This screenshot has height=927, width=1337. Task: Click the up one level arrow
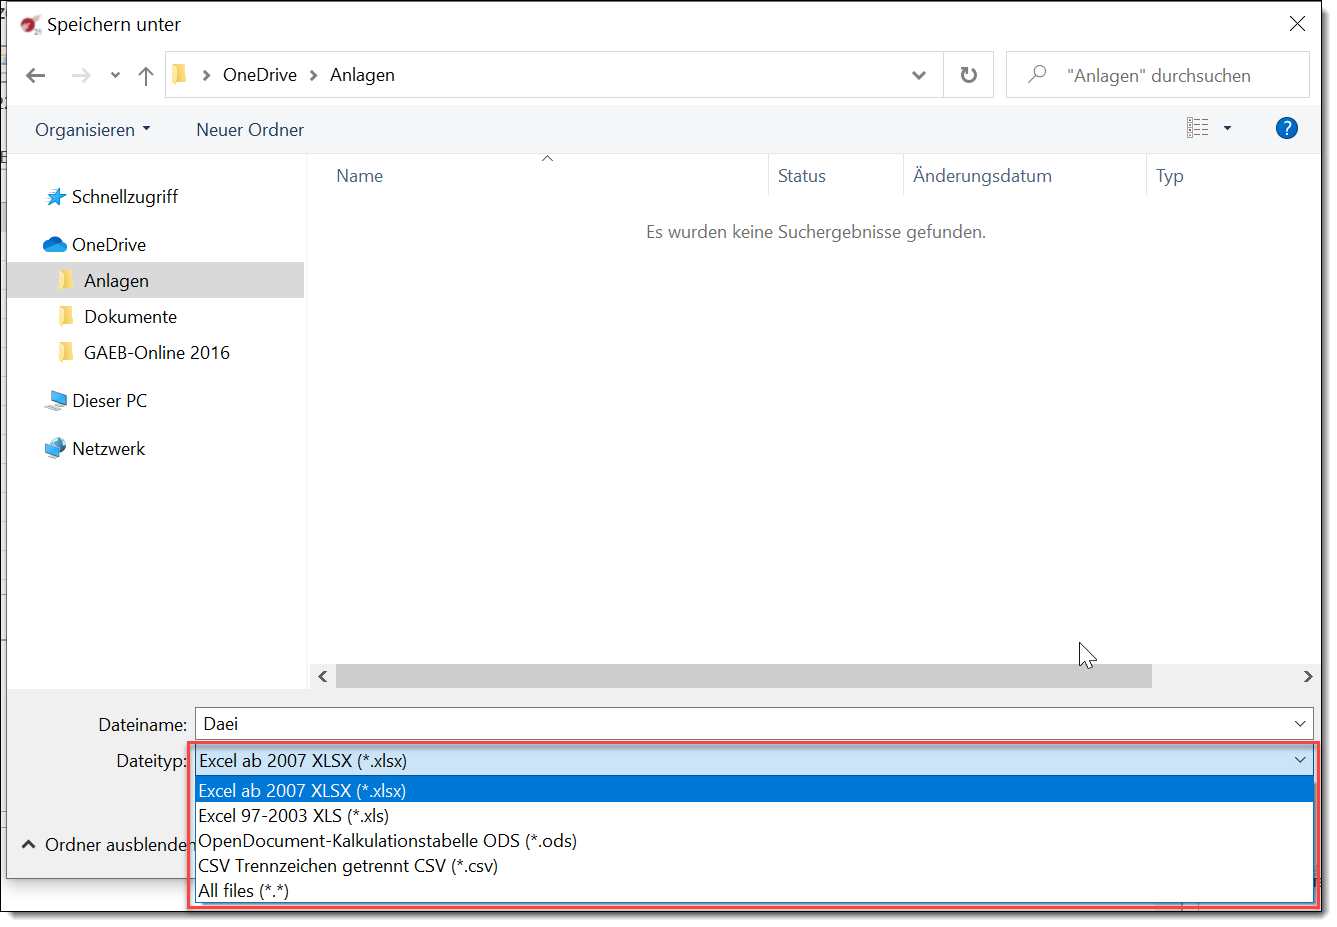(146, 76)
